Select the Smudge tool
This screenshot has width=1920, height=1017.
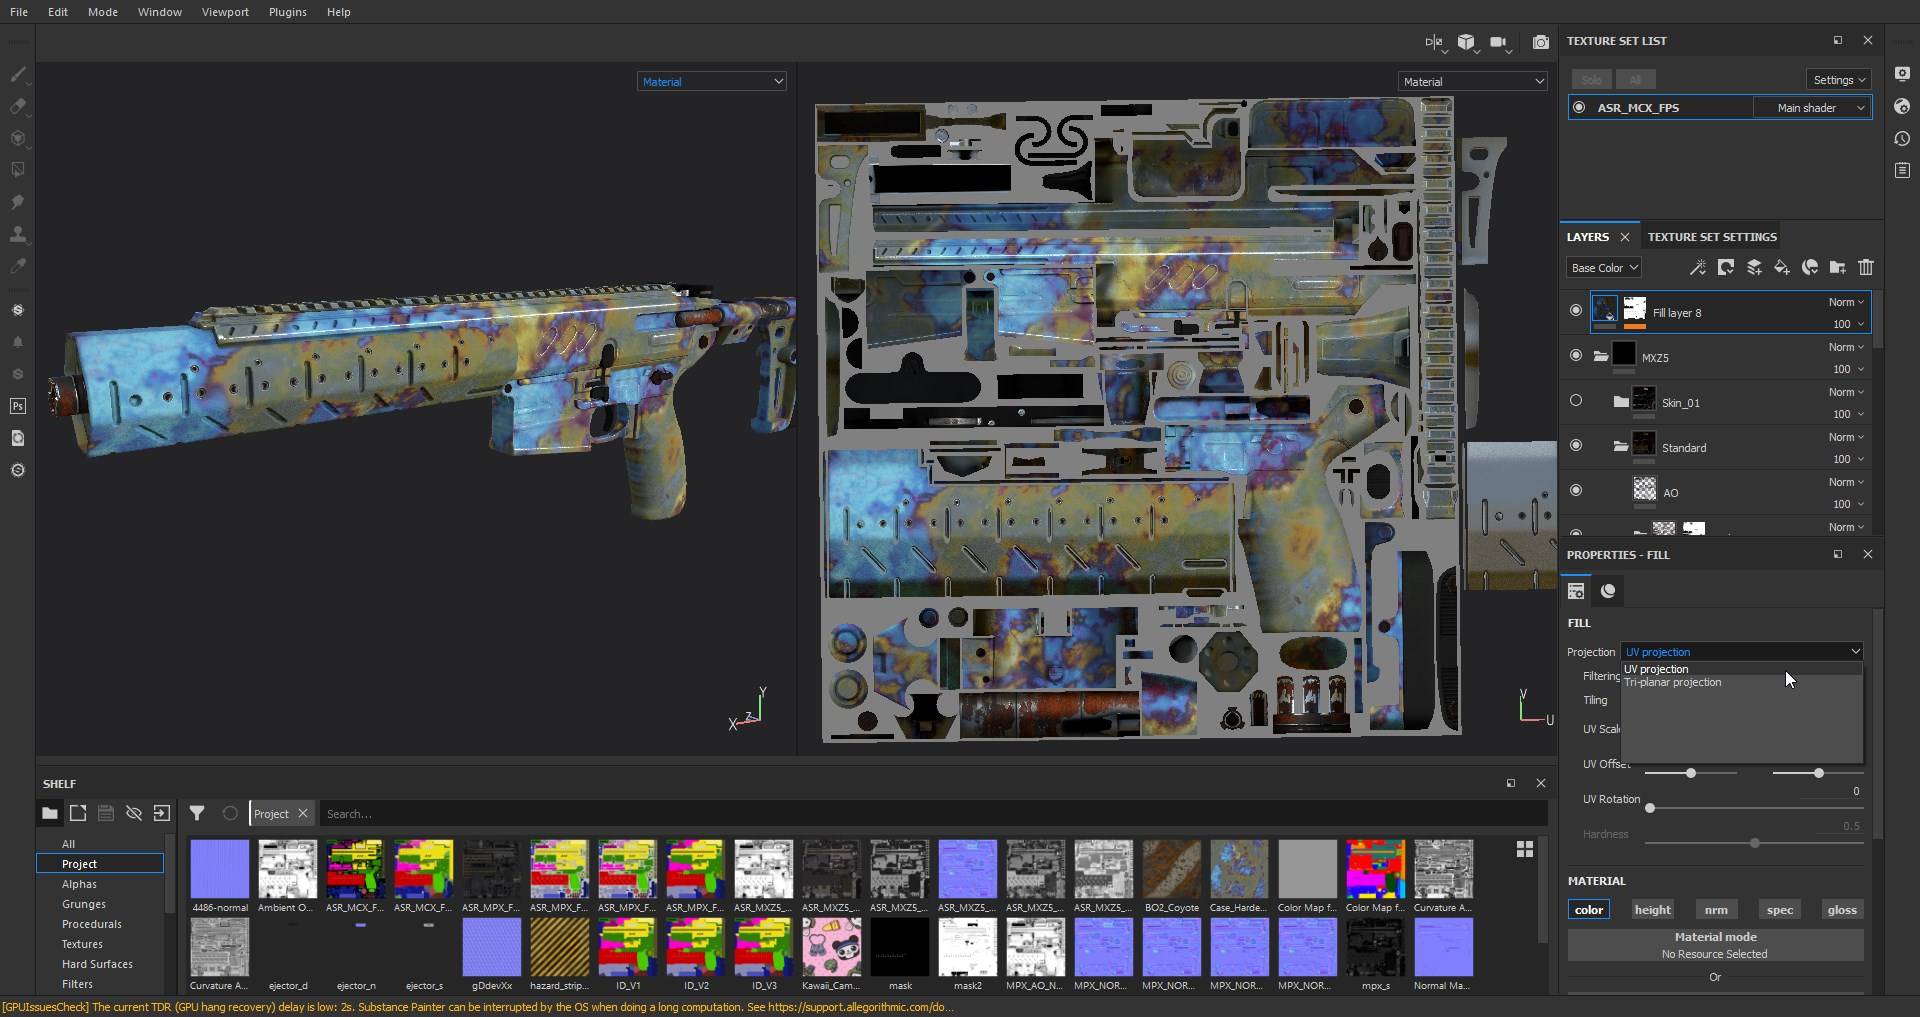(17, 202)
